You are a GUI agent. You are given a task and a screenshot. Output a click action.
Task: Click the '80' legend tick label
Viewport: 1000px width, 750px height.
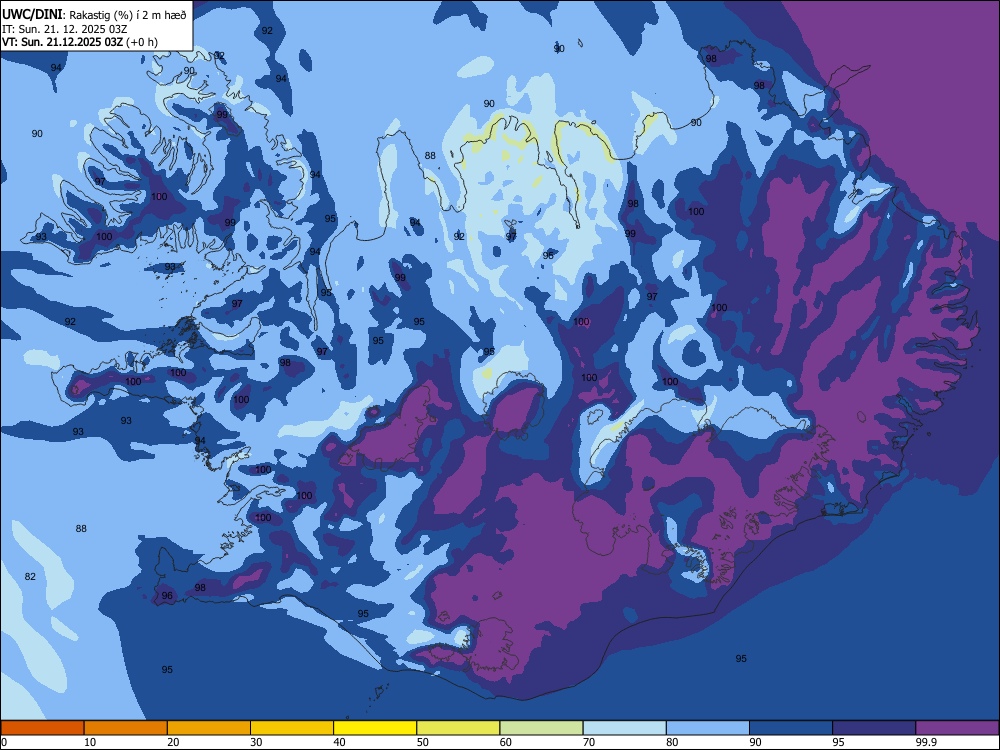(672, 742)
